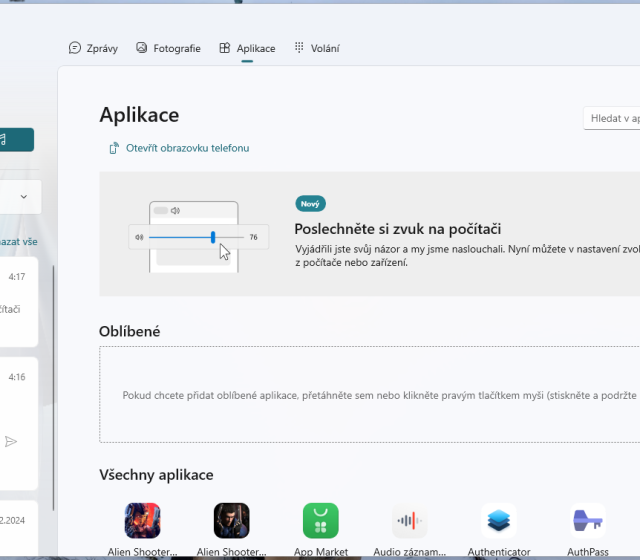Launch the second Alien Shooter app
This screenshot has width=640, height=560.
[x=231, y=521]
